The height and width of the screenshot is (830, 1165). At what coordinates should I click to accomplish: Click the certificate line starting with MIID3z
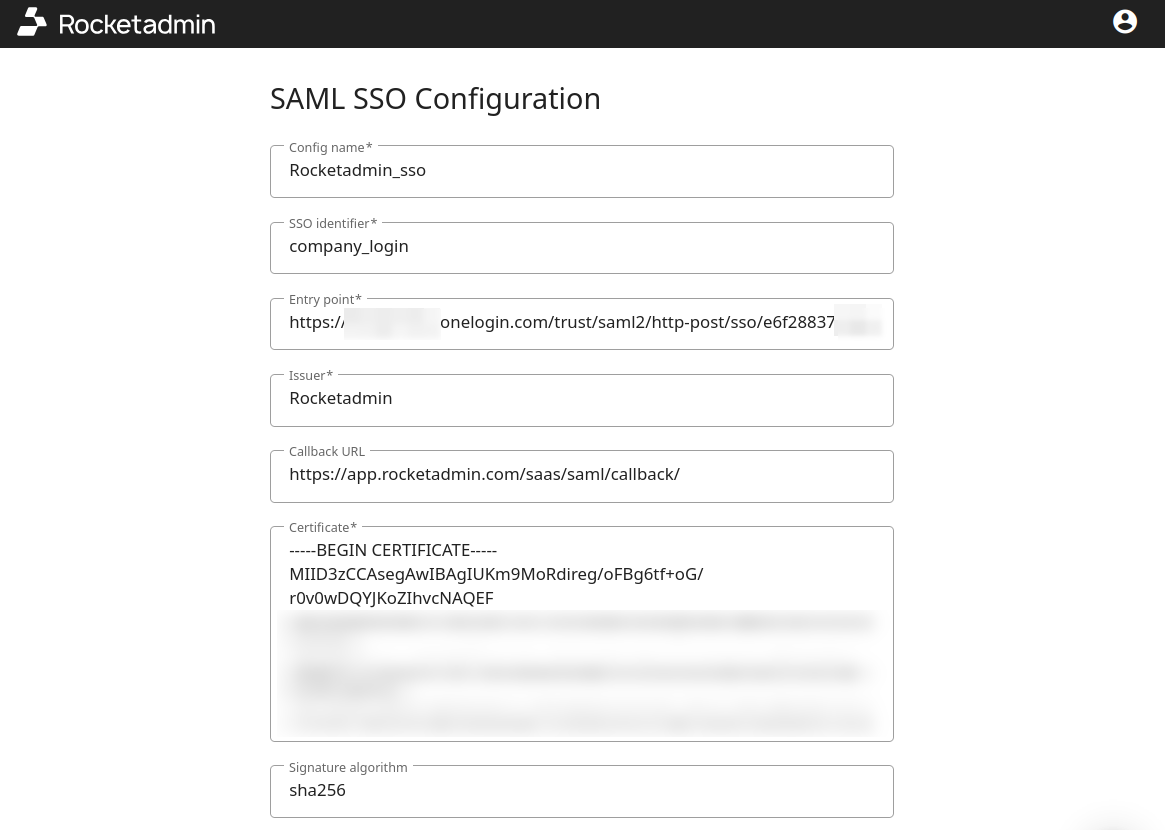(496, 574)
